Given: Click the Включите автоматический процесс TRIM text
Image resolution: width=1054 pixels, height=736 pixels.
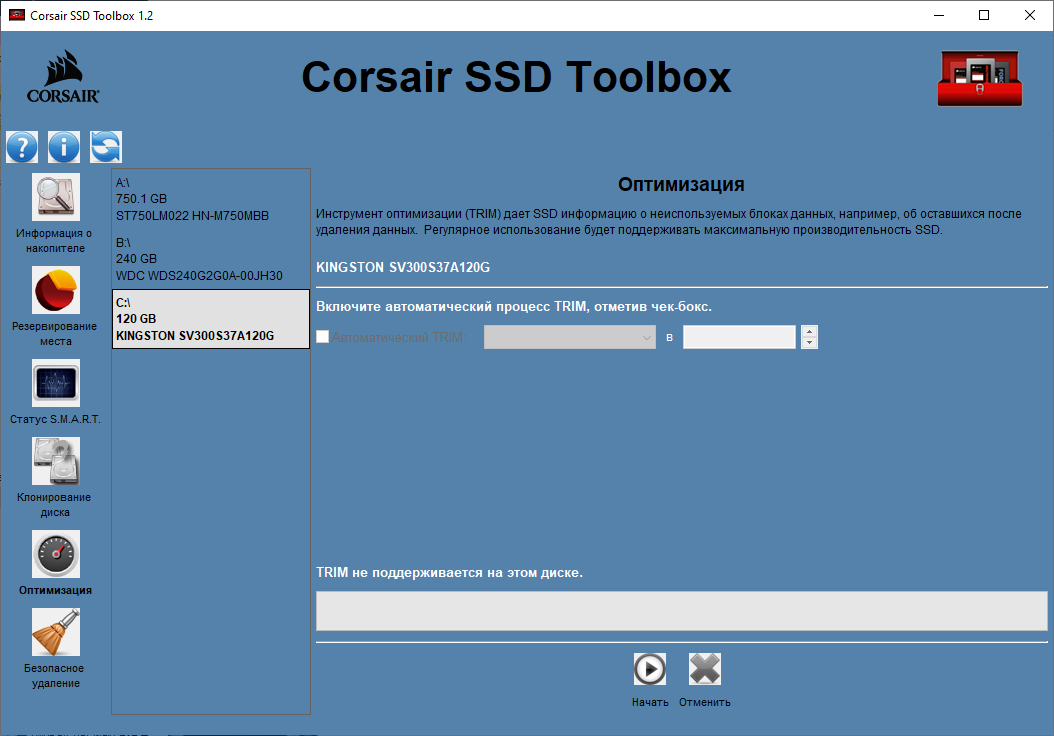Looking at the screenshot, I should (x=514, y=306).
